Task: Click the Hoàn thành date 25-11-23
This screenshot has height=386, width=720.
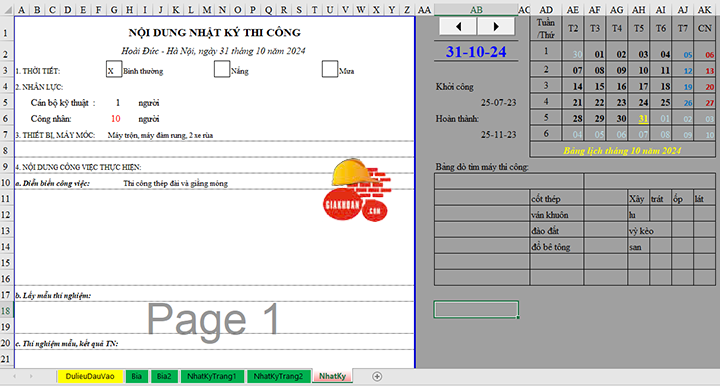Action: (x=498, y=134)
